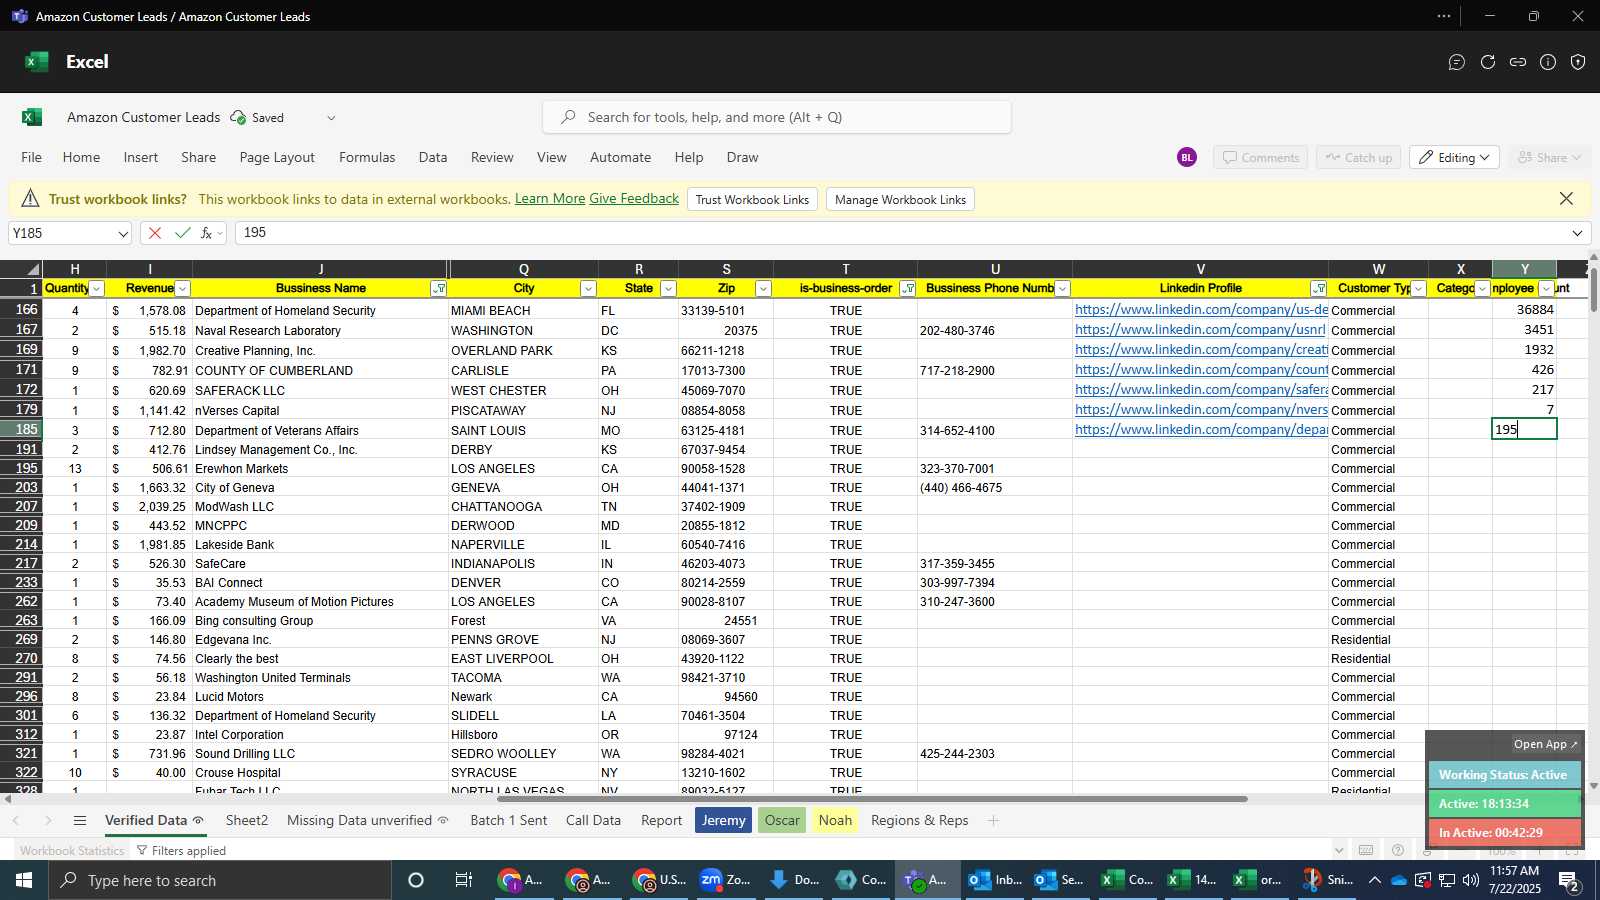Dismiss the Trust workbook links warning bar

click(1567, 199)
